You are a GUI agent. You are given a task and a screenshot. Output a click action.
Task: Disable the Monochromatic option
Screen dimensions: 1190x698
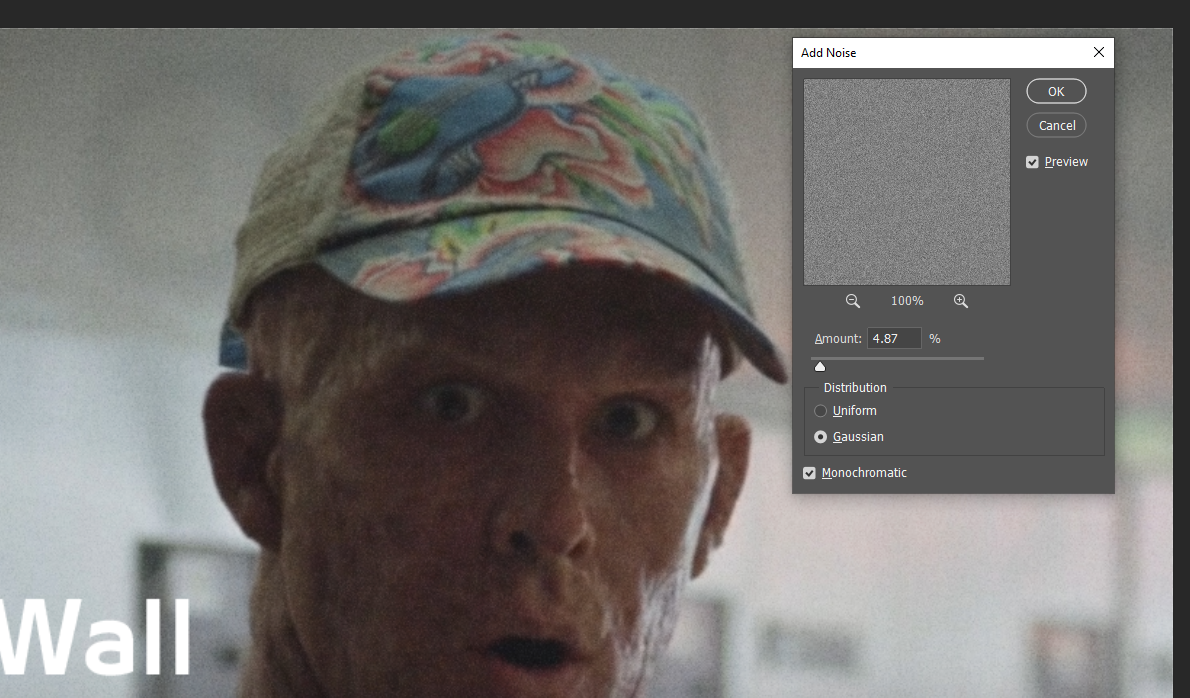tap(810, 473)
